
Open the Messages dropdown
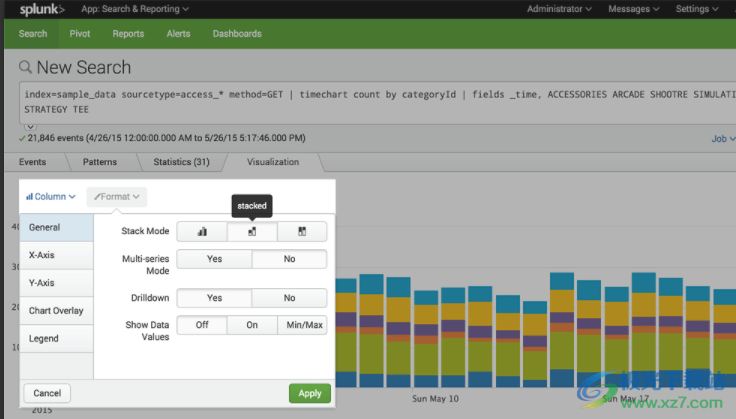pyautogui.click(x=634, y=9)
